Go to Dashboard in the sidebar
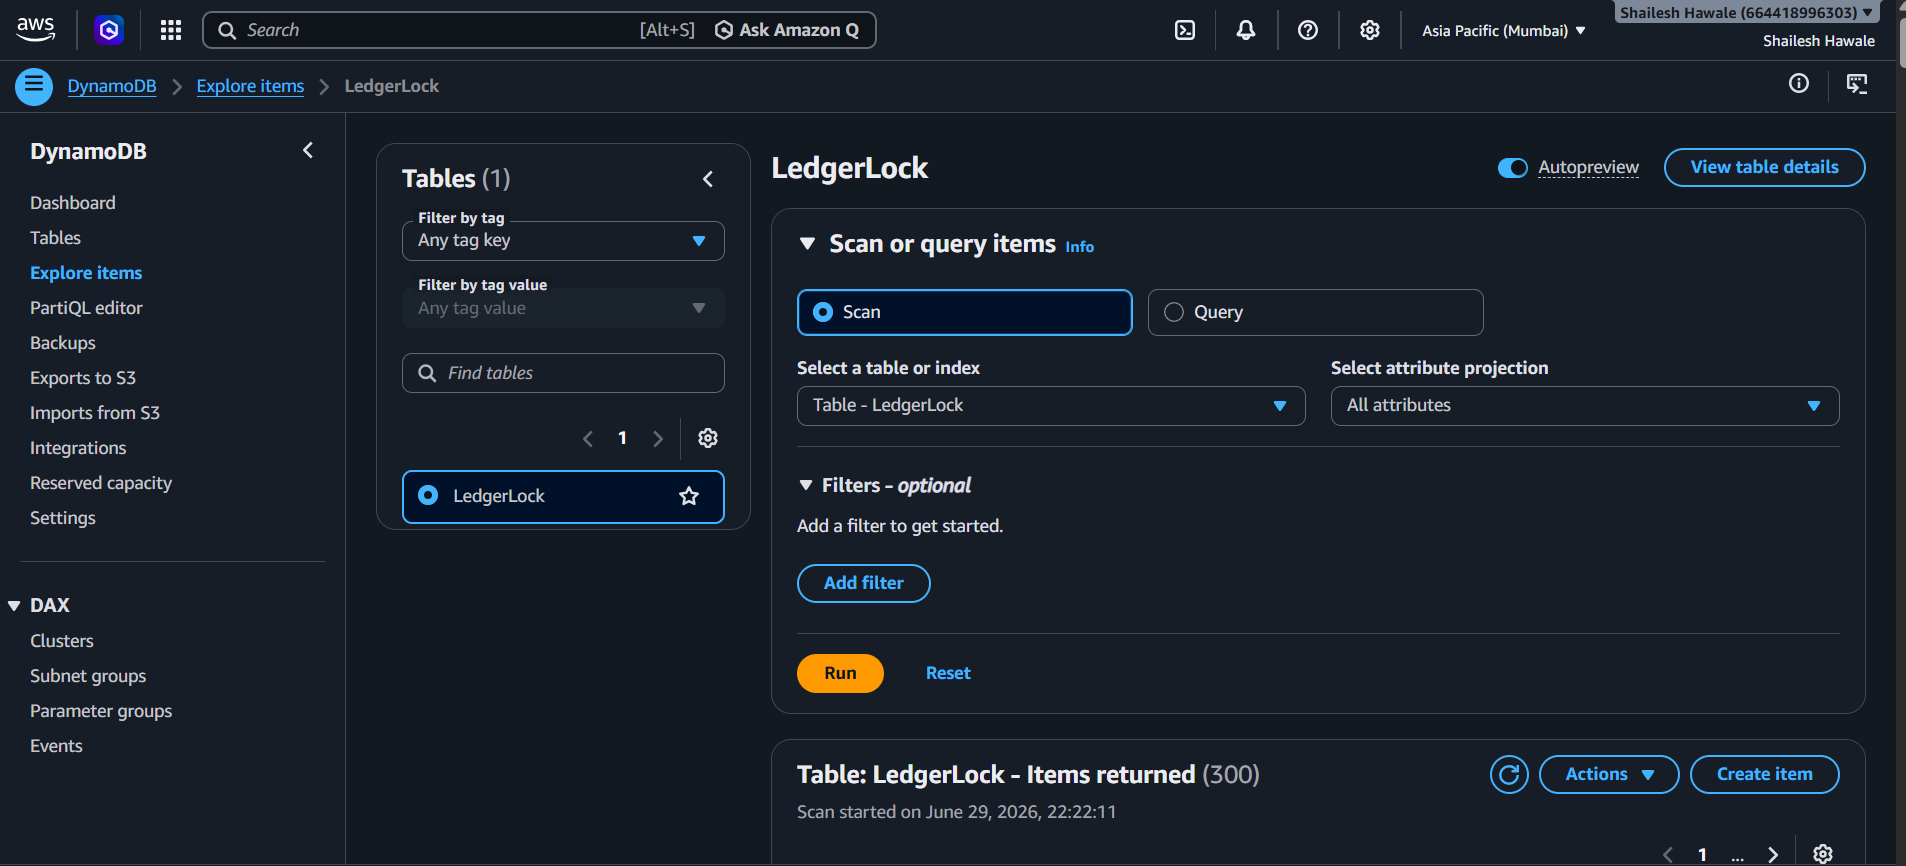Image resolution: width=1906 pixels, height=866 pixels. tap(73, 203)
